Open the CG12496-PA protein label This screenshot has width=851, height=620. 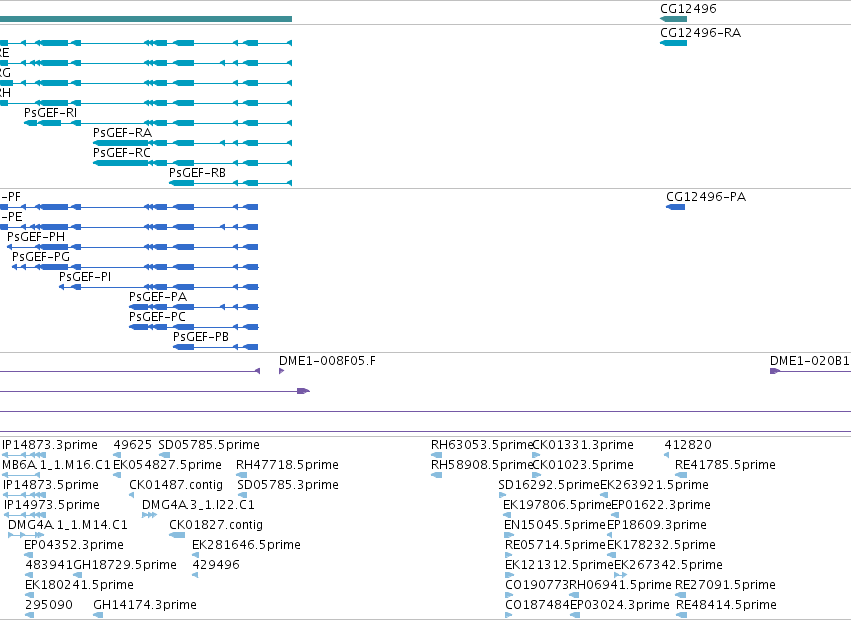706,197
